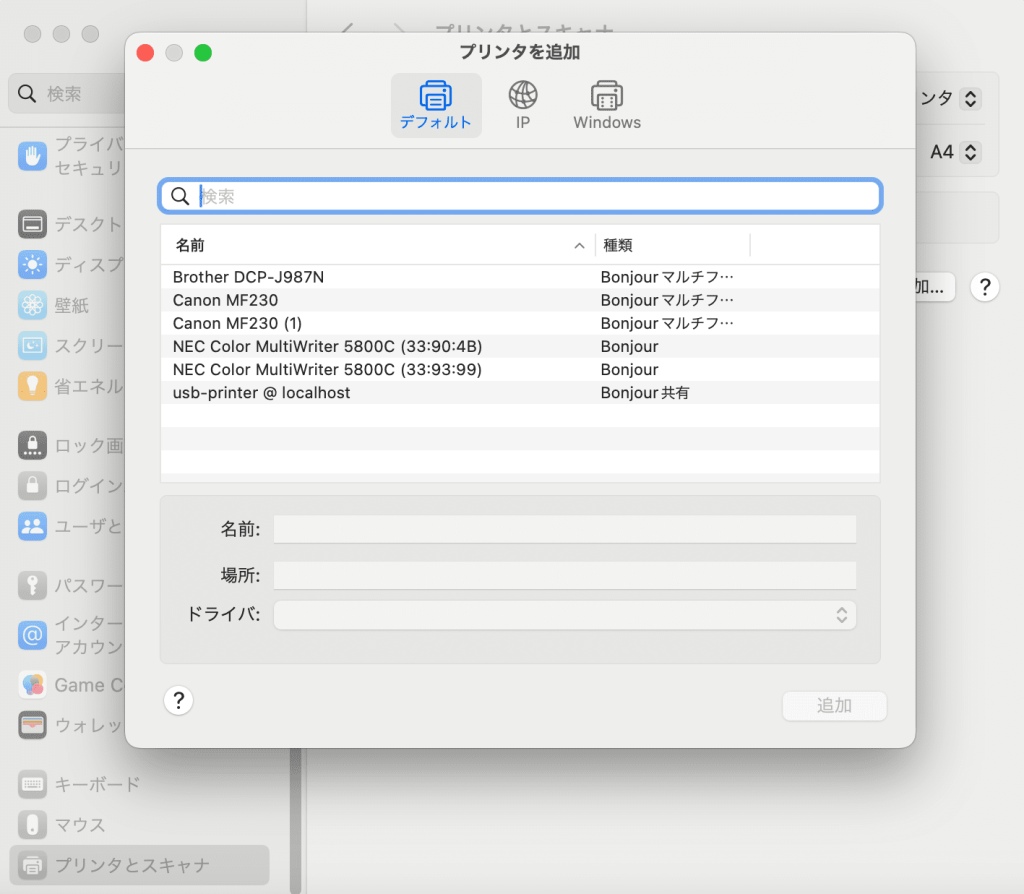This screenshot has width=1024, height=894.
Task: Switch to the IP tab
Action: pyautogui.click(x=523, y=105)
